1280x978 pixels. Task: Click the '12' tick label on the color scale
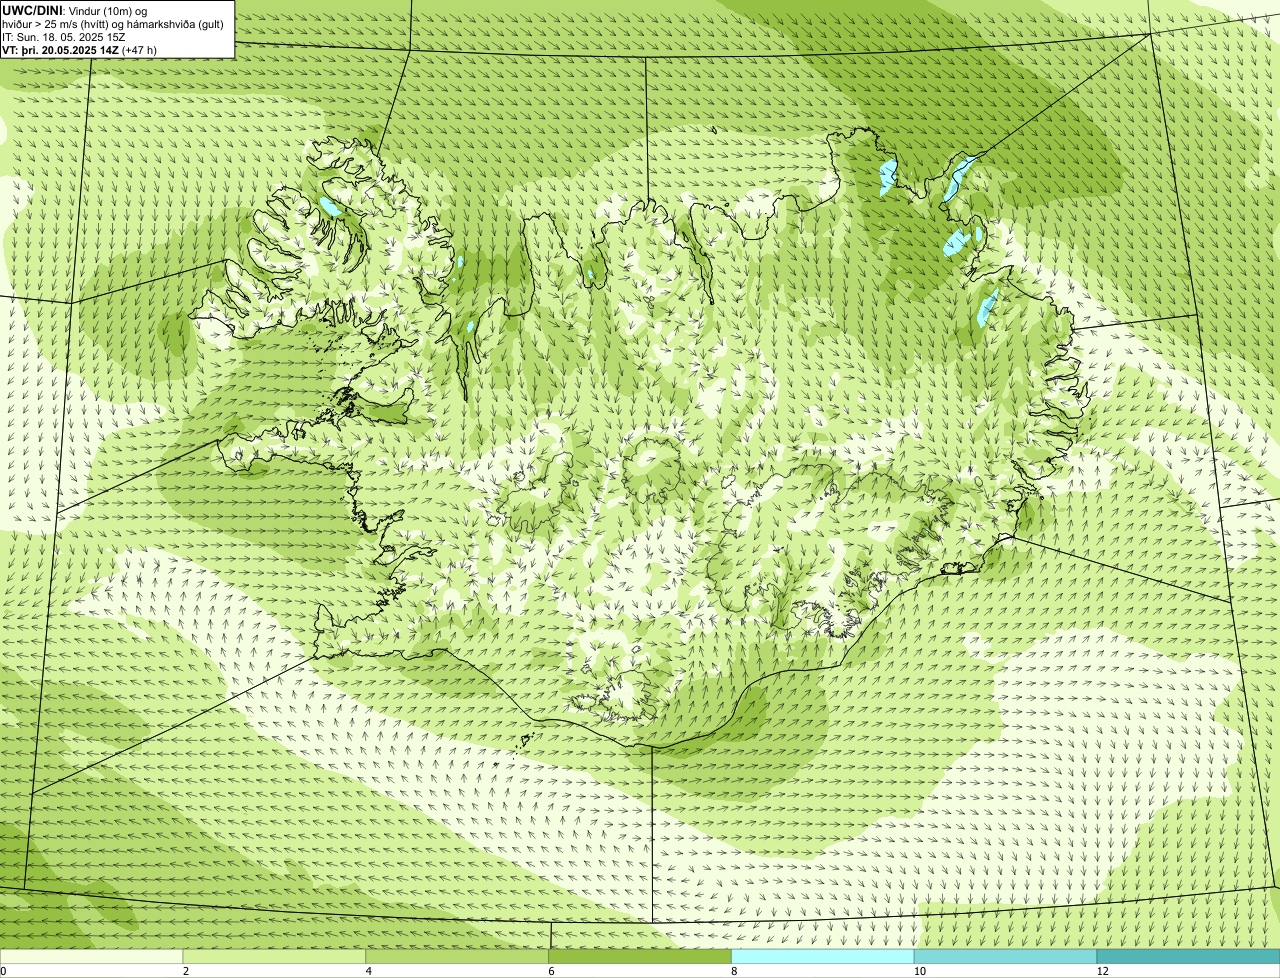[x=1102, y=971]
